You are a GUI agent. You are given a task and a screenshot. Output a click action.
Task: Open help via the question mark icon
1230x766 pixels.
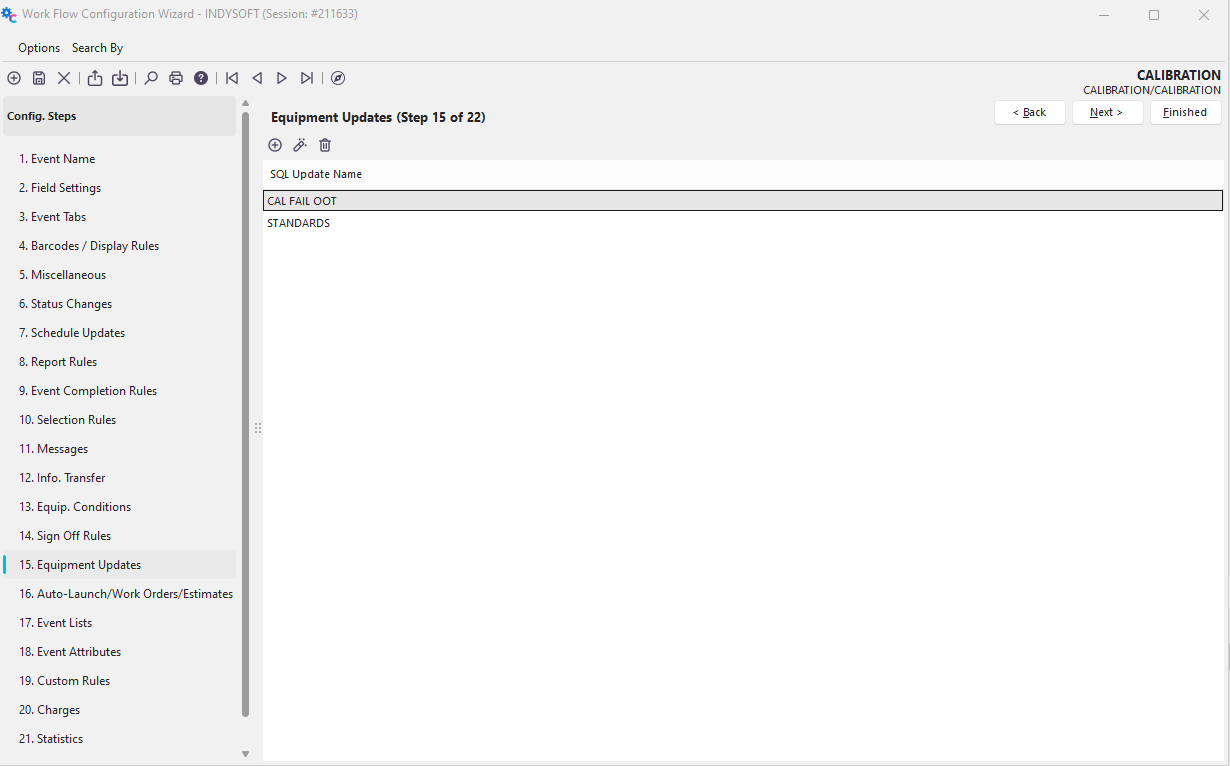(201, 78)
